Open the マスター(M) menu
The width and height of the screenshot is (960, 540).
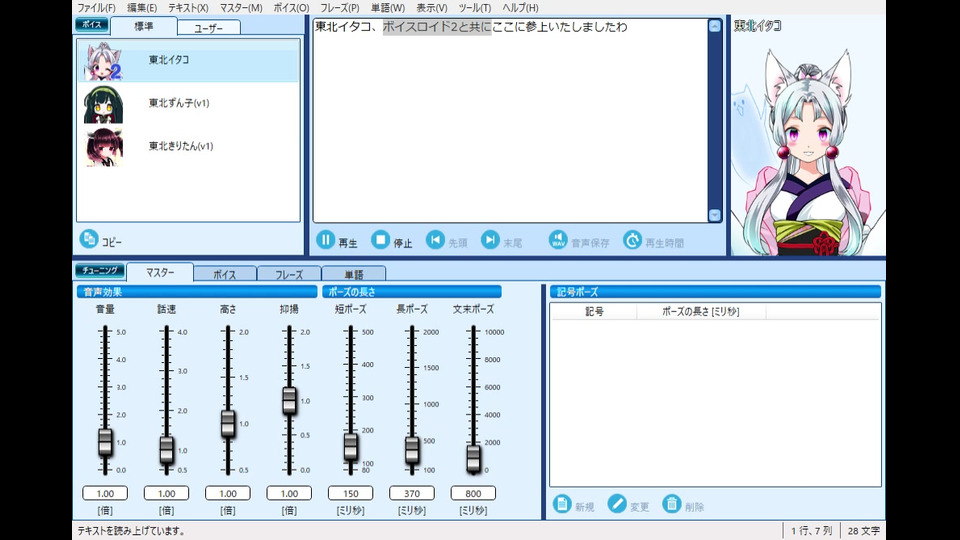(241, 7)
